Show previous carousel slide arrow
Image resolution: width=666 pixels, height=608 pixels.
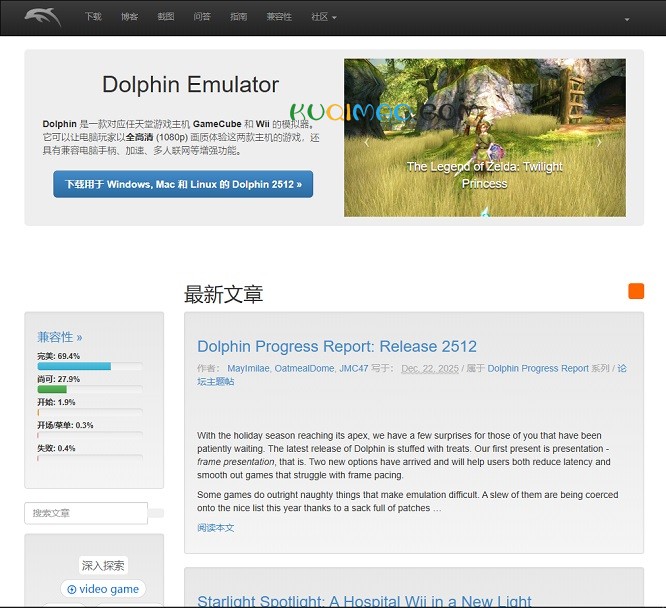click(367, 143)
